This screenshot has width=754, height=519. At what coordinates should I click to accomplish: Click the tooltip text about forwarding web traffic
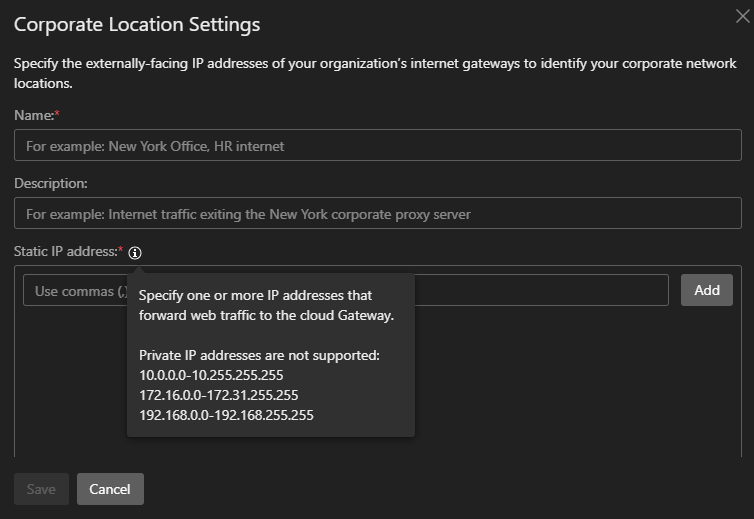266,305
